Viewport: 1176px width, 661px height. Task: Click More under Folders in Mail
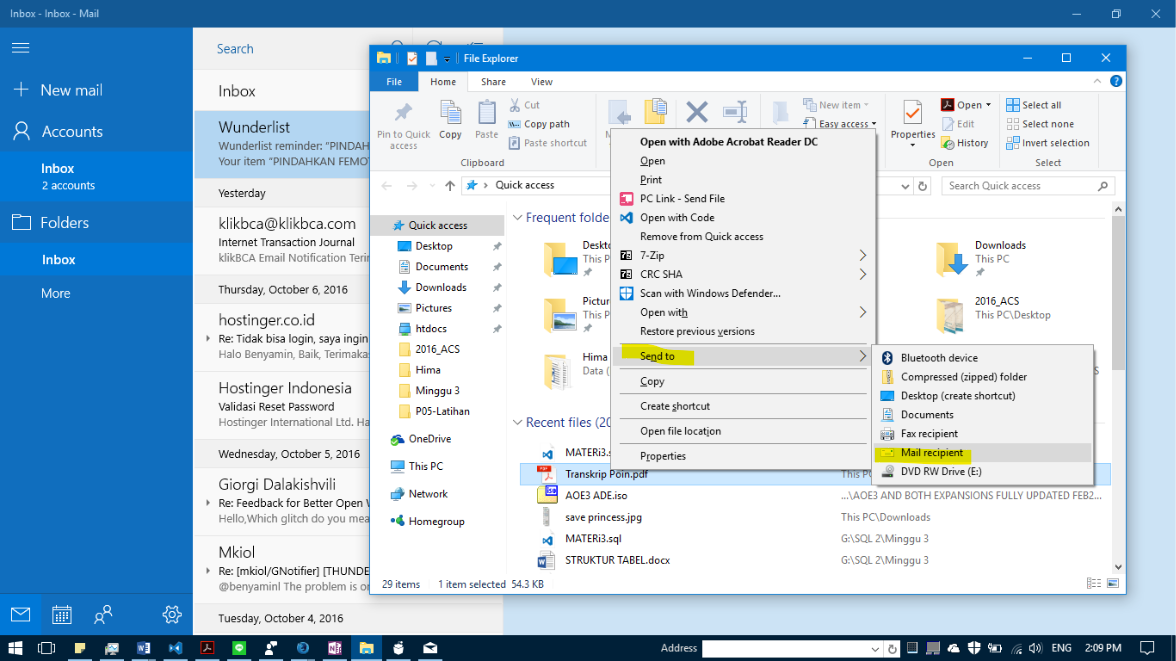(56, 293)
